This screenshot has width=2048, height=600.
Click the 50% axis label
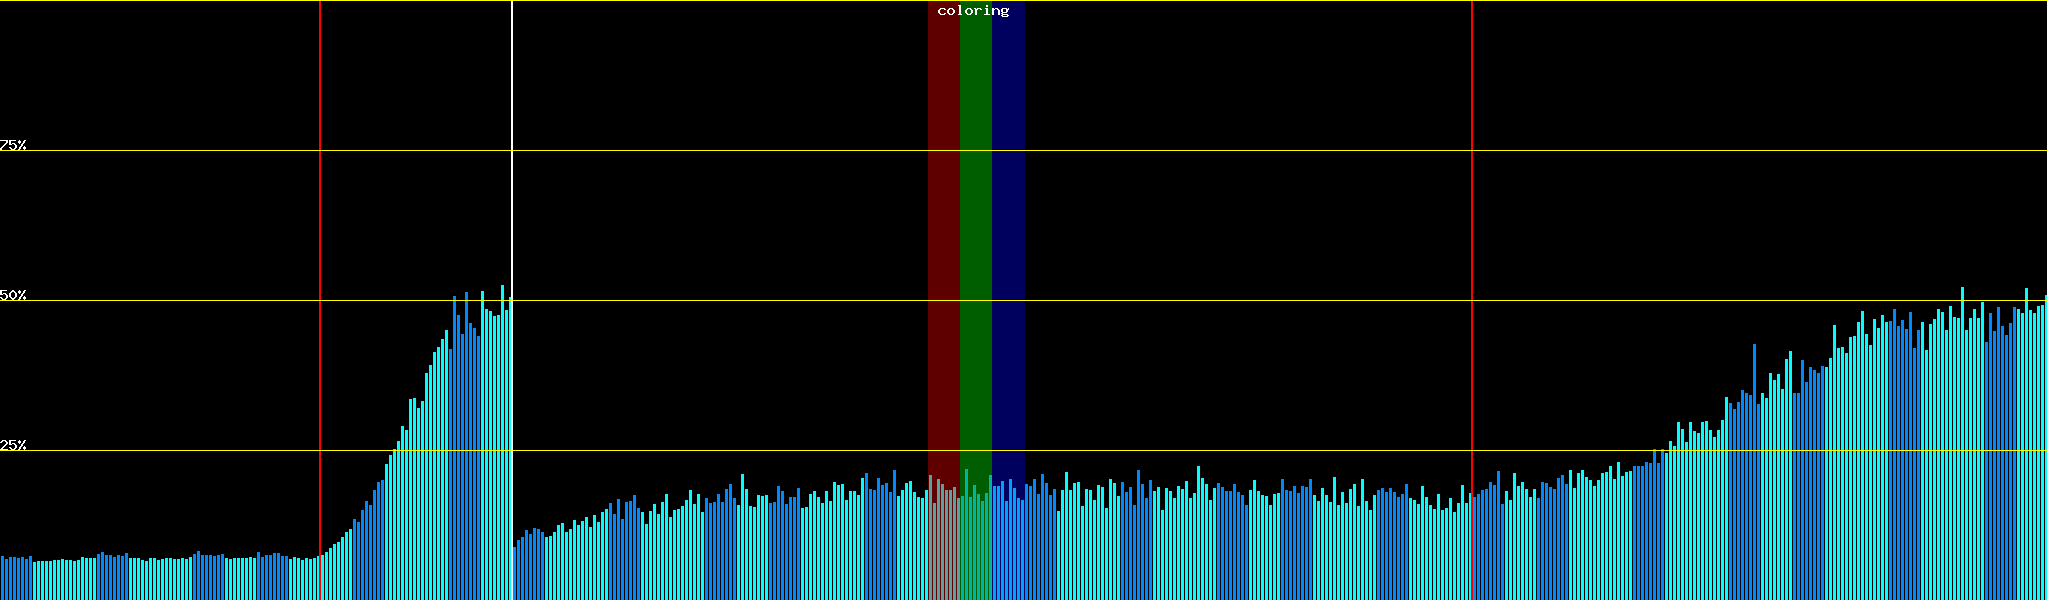[13, 295]
